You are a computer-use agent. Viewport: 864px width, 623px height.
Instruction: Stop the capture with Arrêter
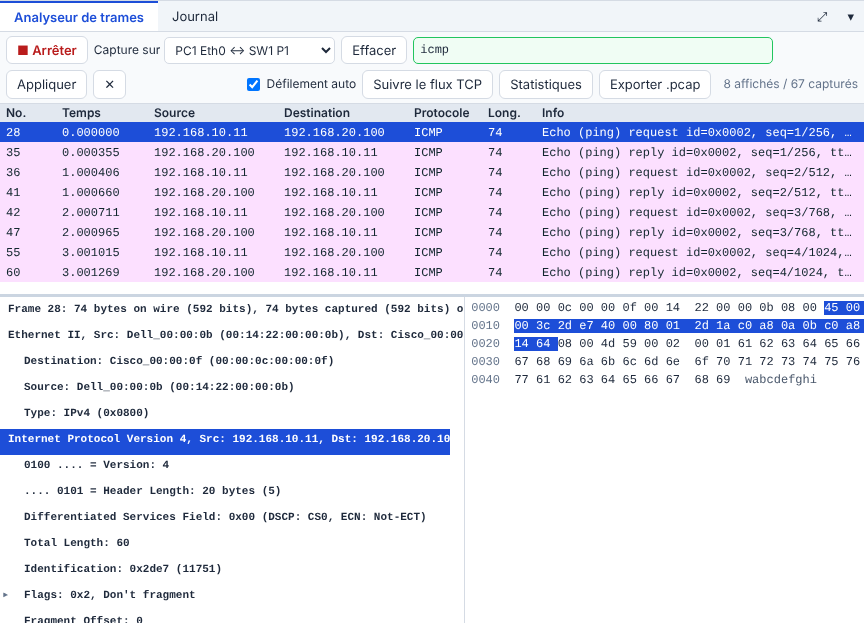47,51
